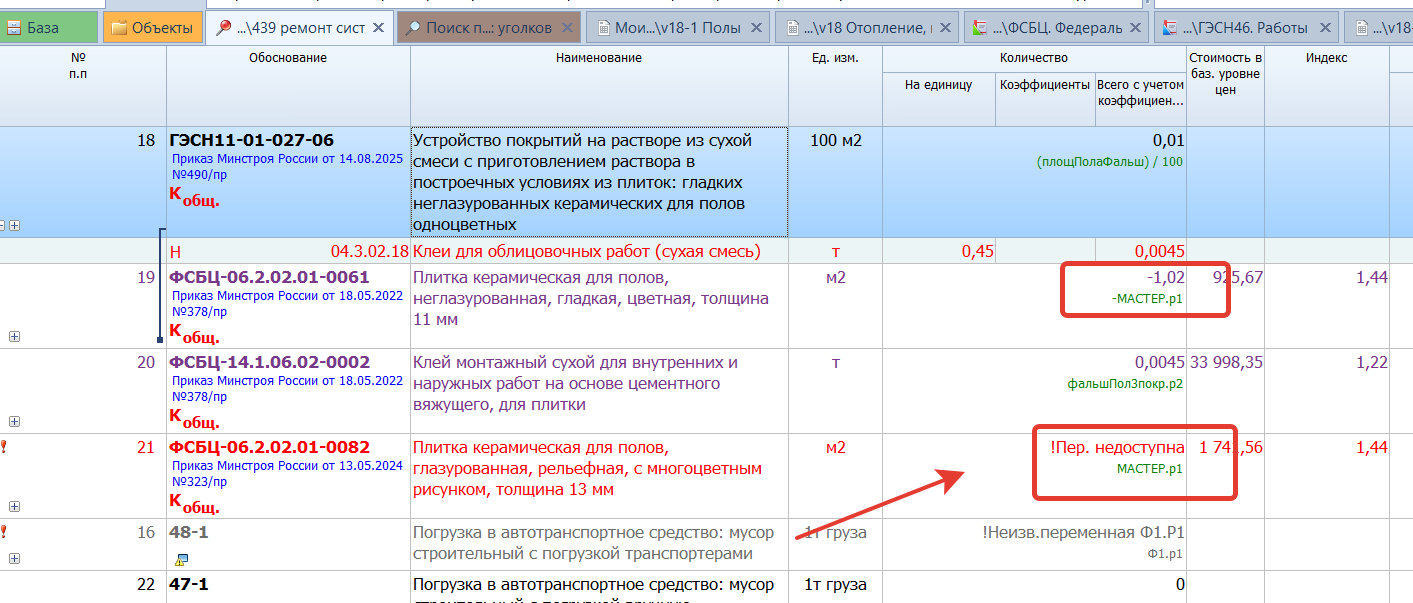
Task: Expand row 16 item 48-1
Action: tap(14, 559)
